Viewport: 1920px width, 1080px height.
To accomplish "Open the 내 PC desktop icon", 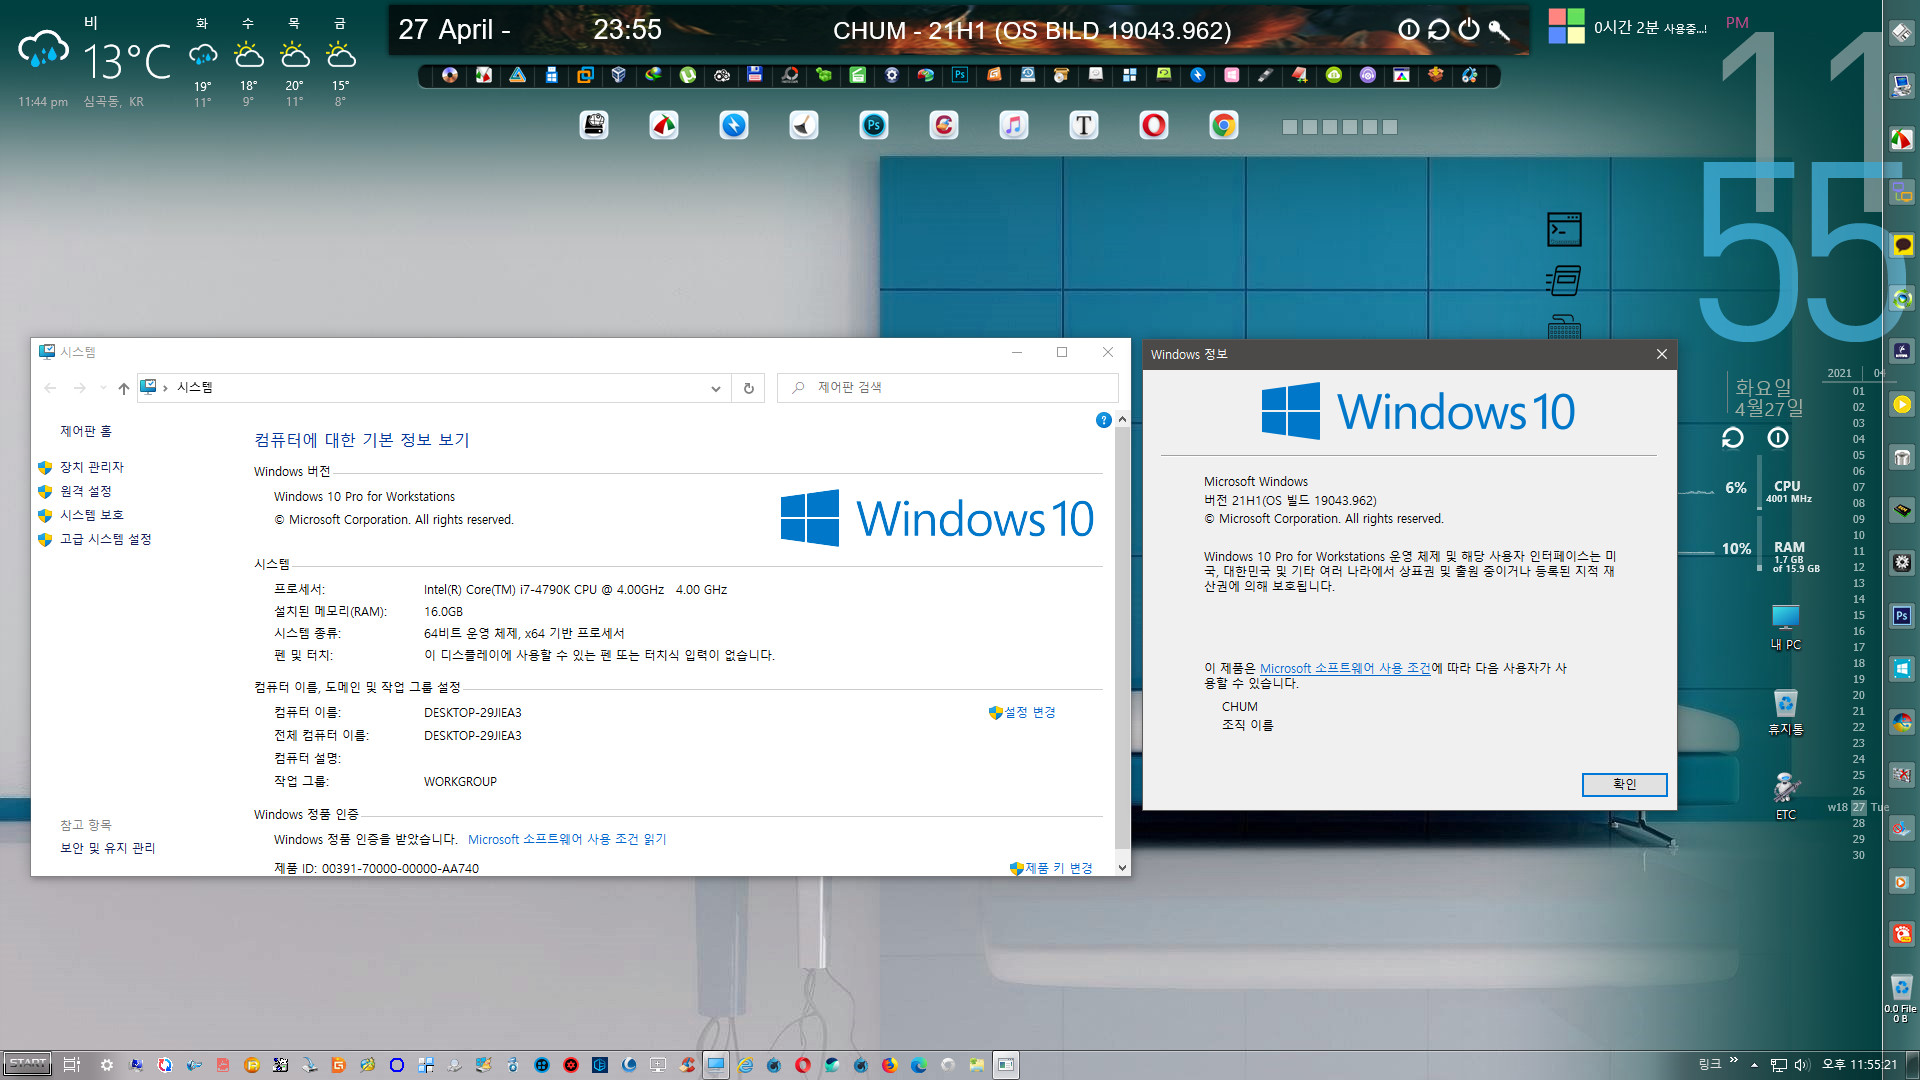I will [x=1785, y=628].
